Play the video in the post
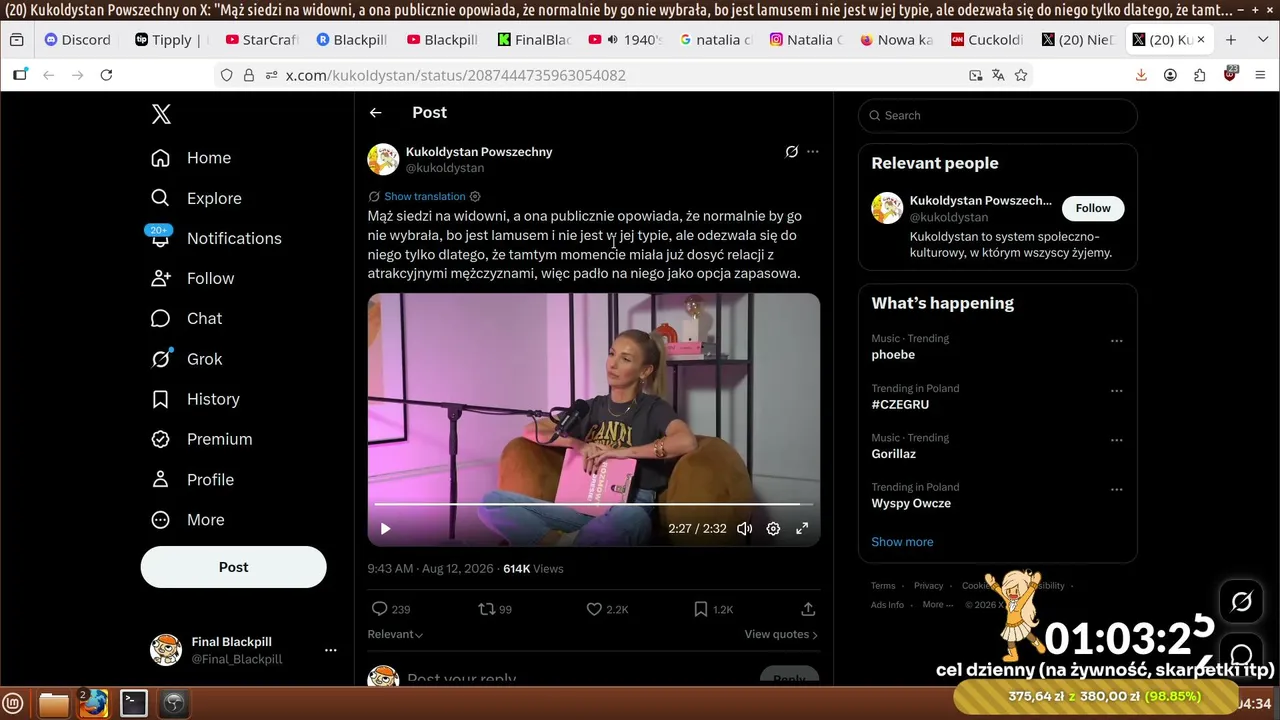 coord(385,529)
